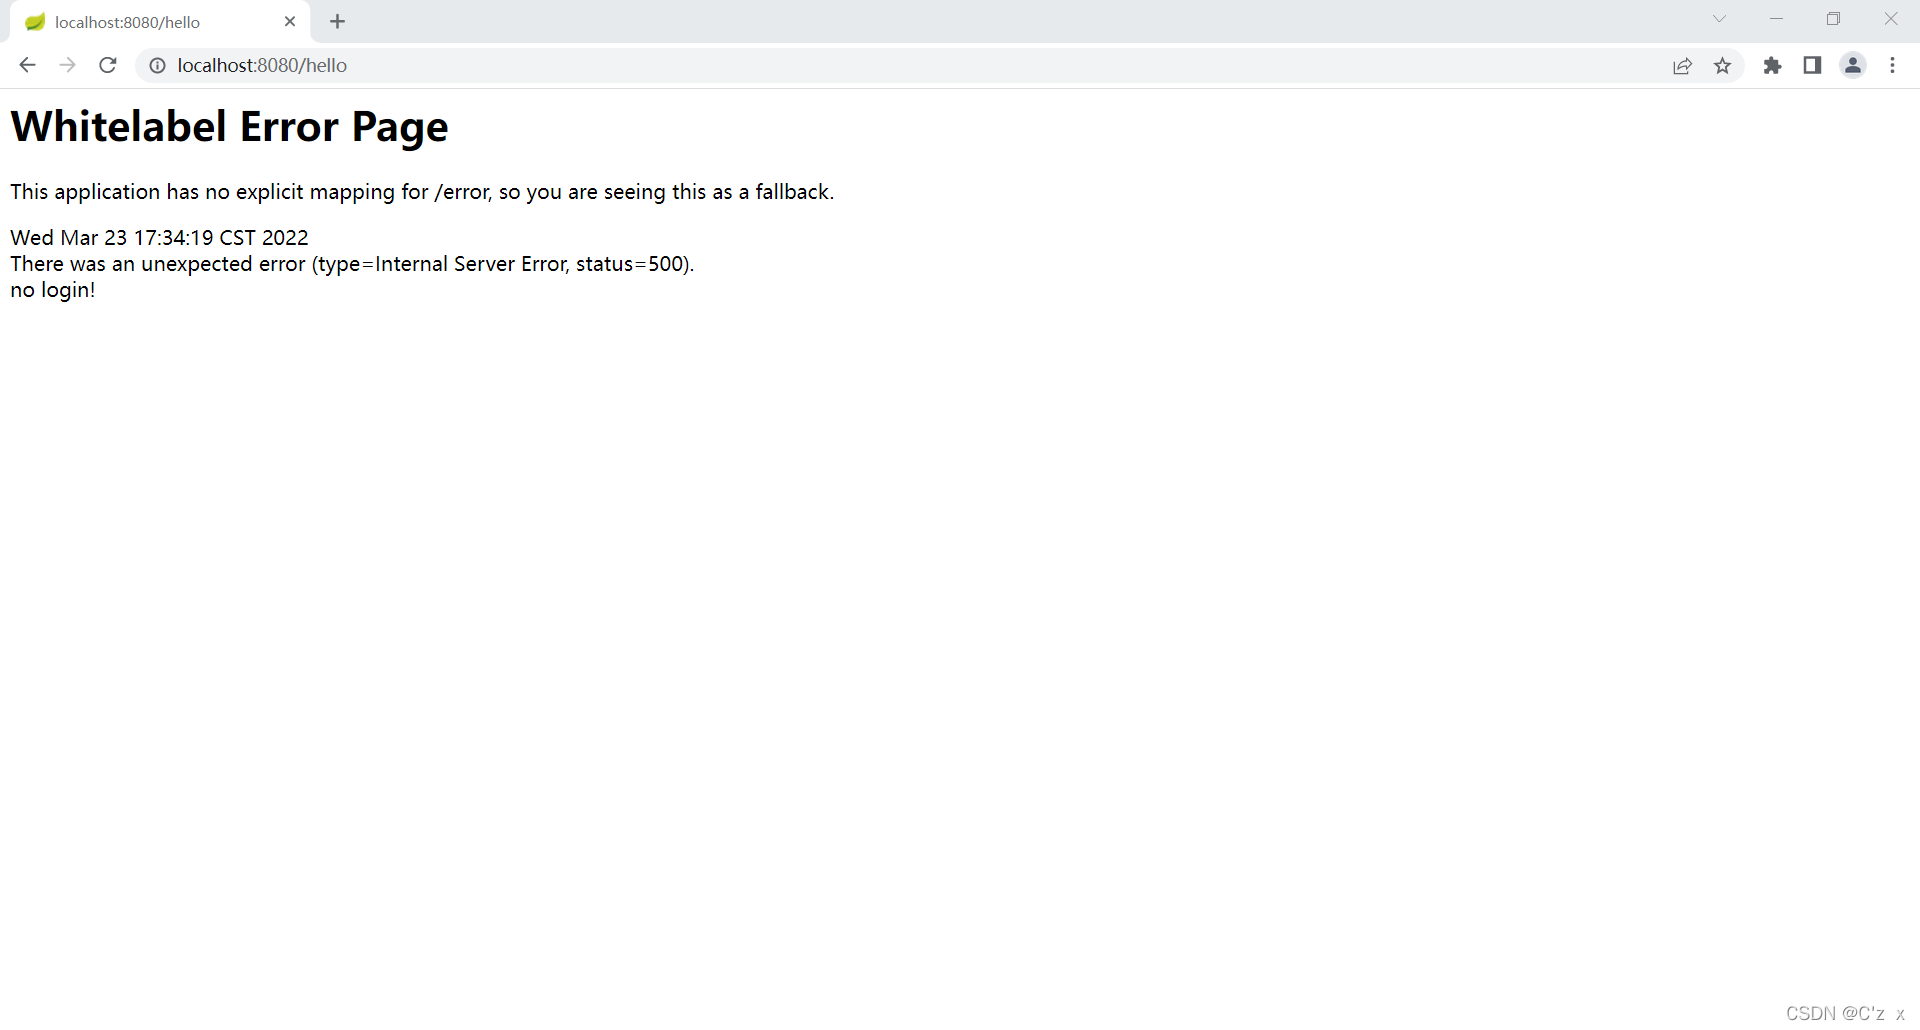
Task: Open the side panel icon
Action: (x=1812, y=65)
